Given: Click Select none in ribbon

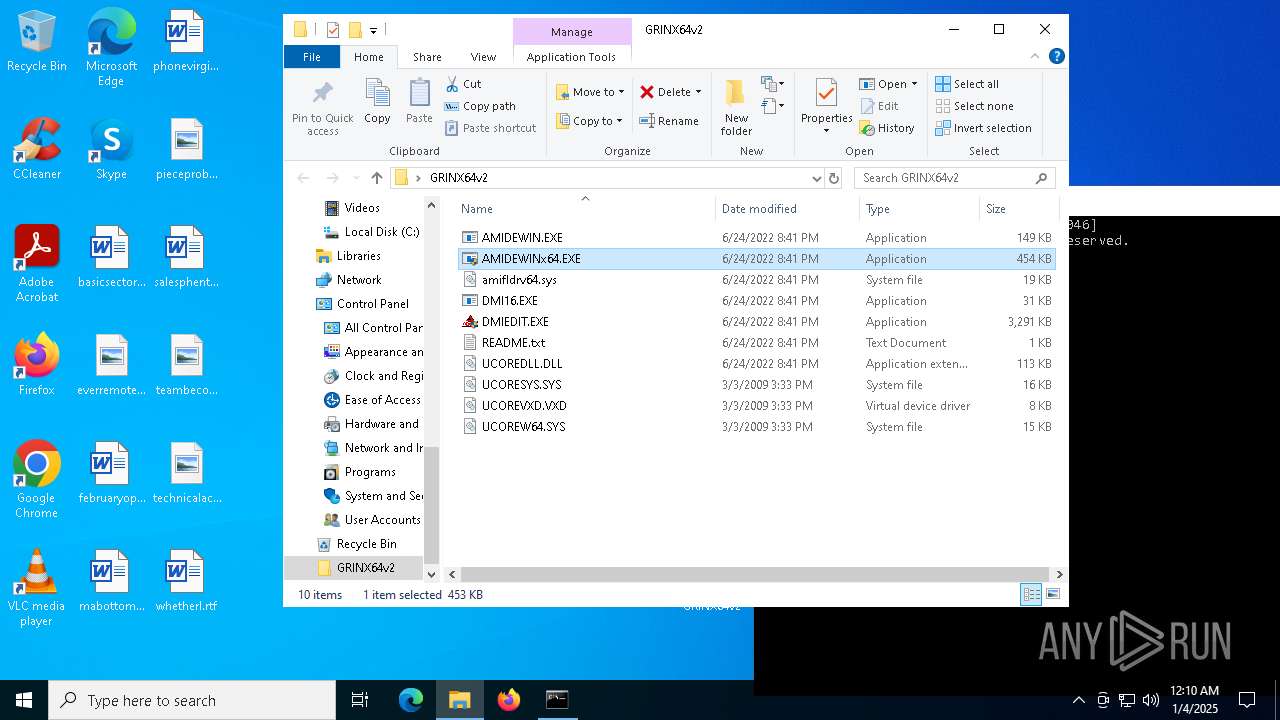Looking at the screenshot, I should point(974,106).
